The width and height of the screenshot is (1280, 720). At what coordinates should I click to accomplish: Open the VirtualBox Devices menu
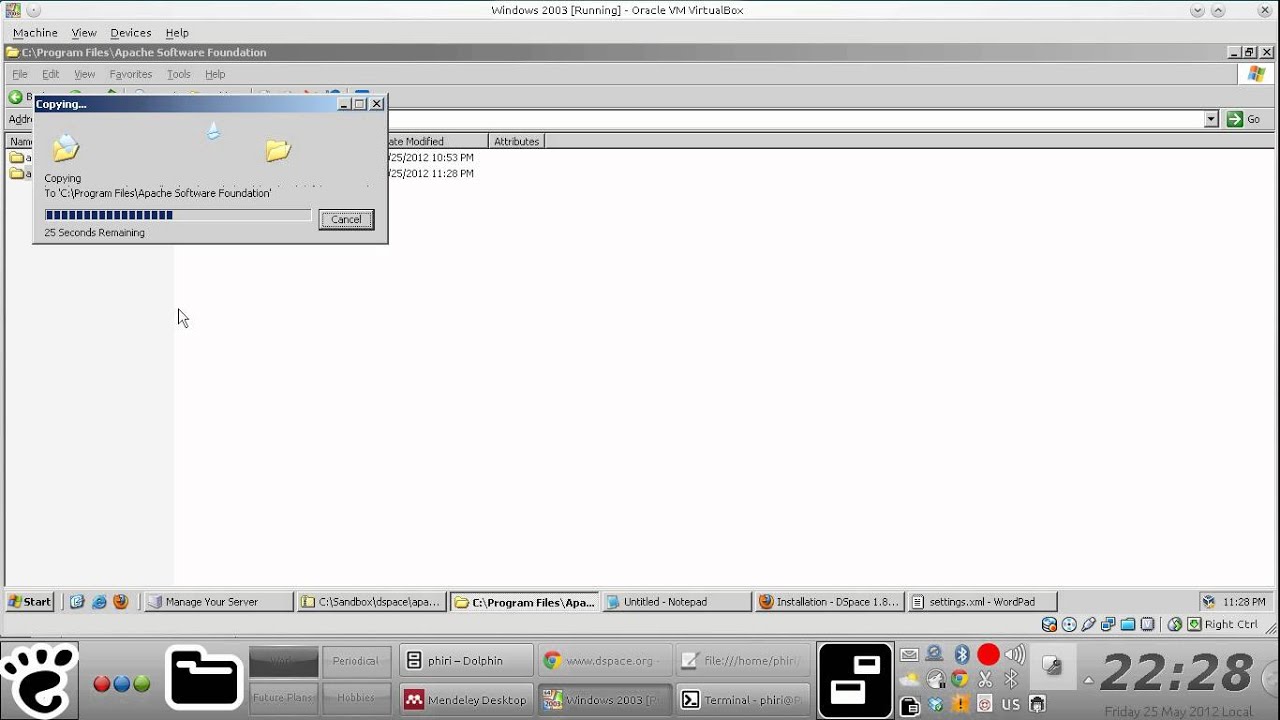click(x=130, y=33)
